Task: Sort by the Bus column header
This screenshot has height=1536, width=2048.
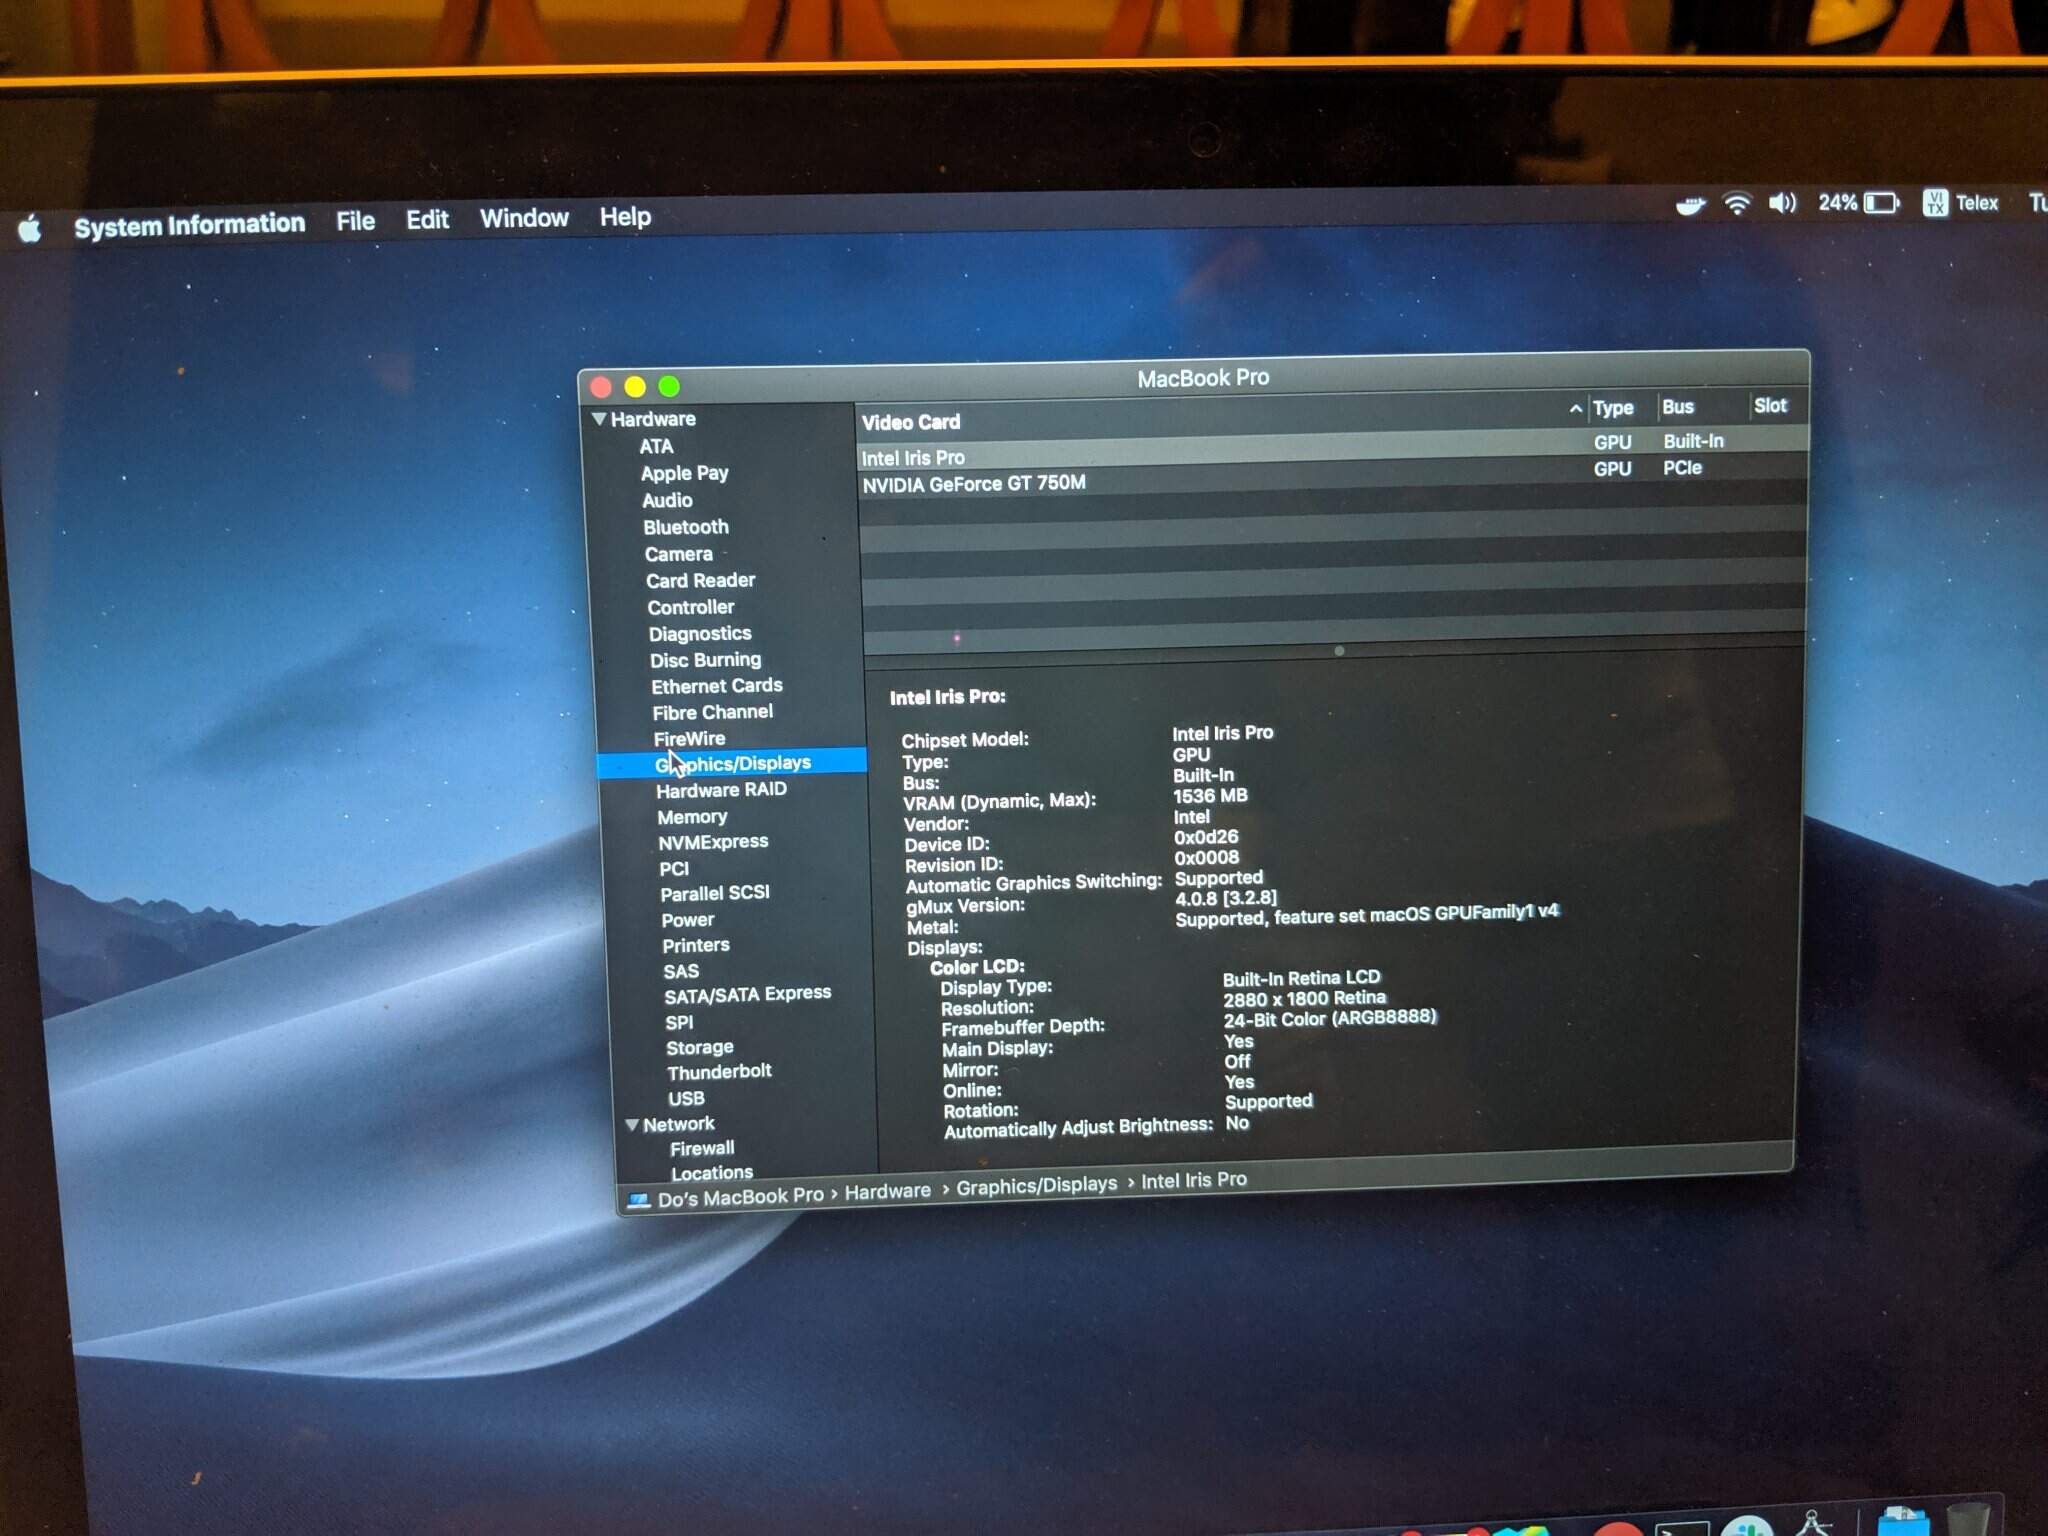Action: [1678, 407]
